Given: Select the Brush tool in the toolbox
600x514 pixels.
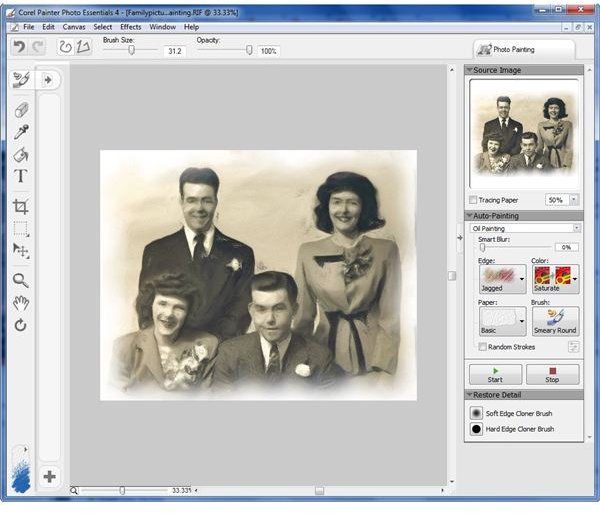Looking at the screenshot, I should coord(21,80).
